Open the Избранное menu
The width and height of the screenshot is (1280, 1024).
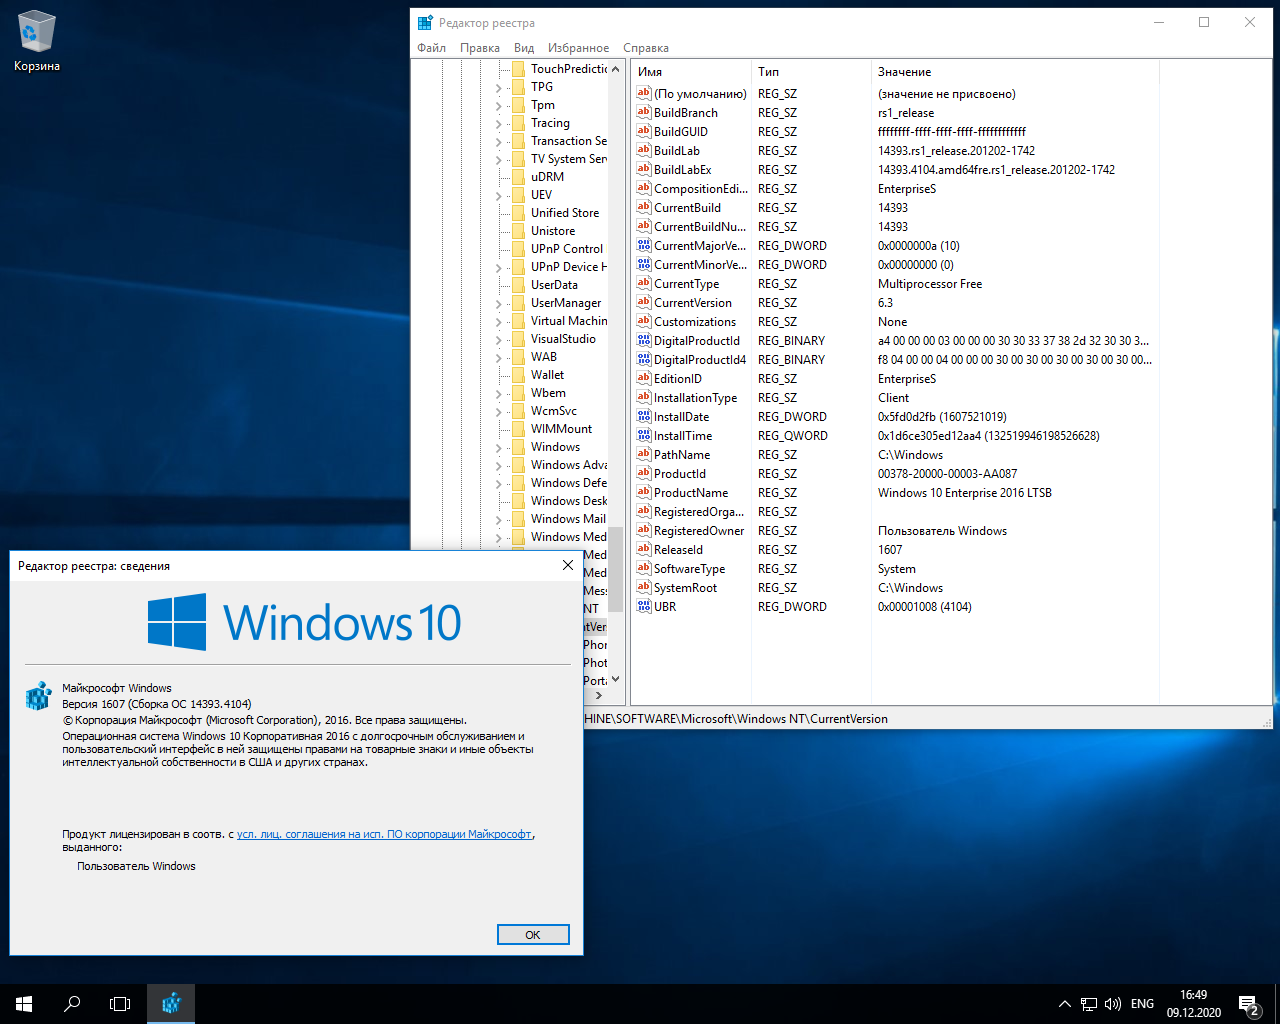pos(578,47)
